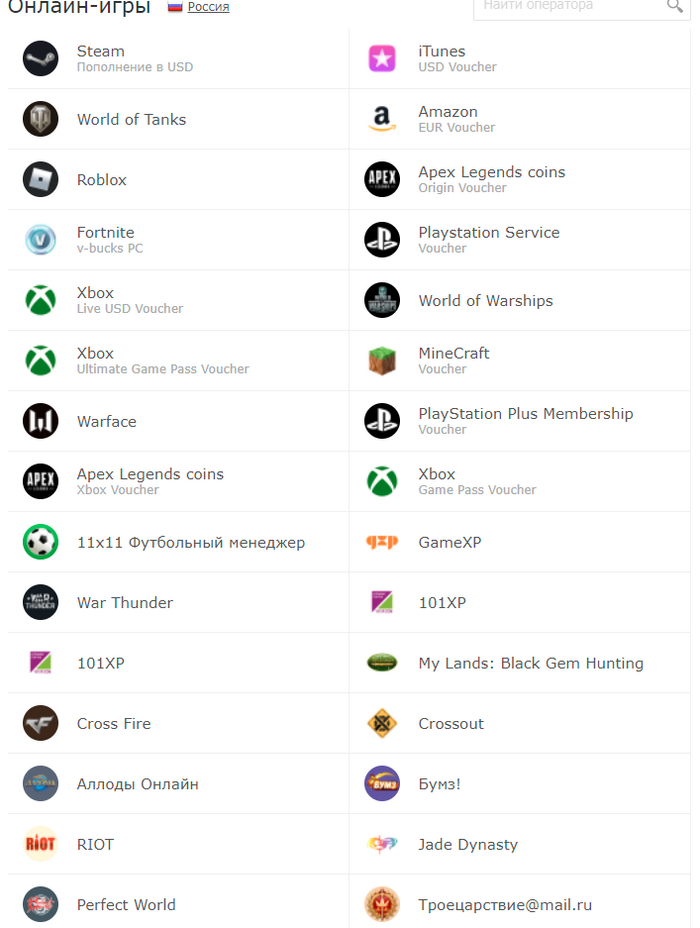Click the iTunes star icon
The image size is (700, 928).
point(382,58)
